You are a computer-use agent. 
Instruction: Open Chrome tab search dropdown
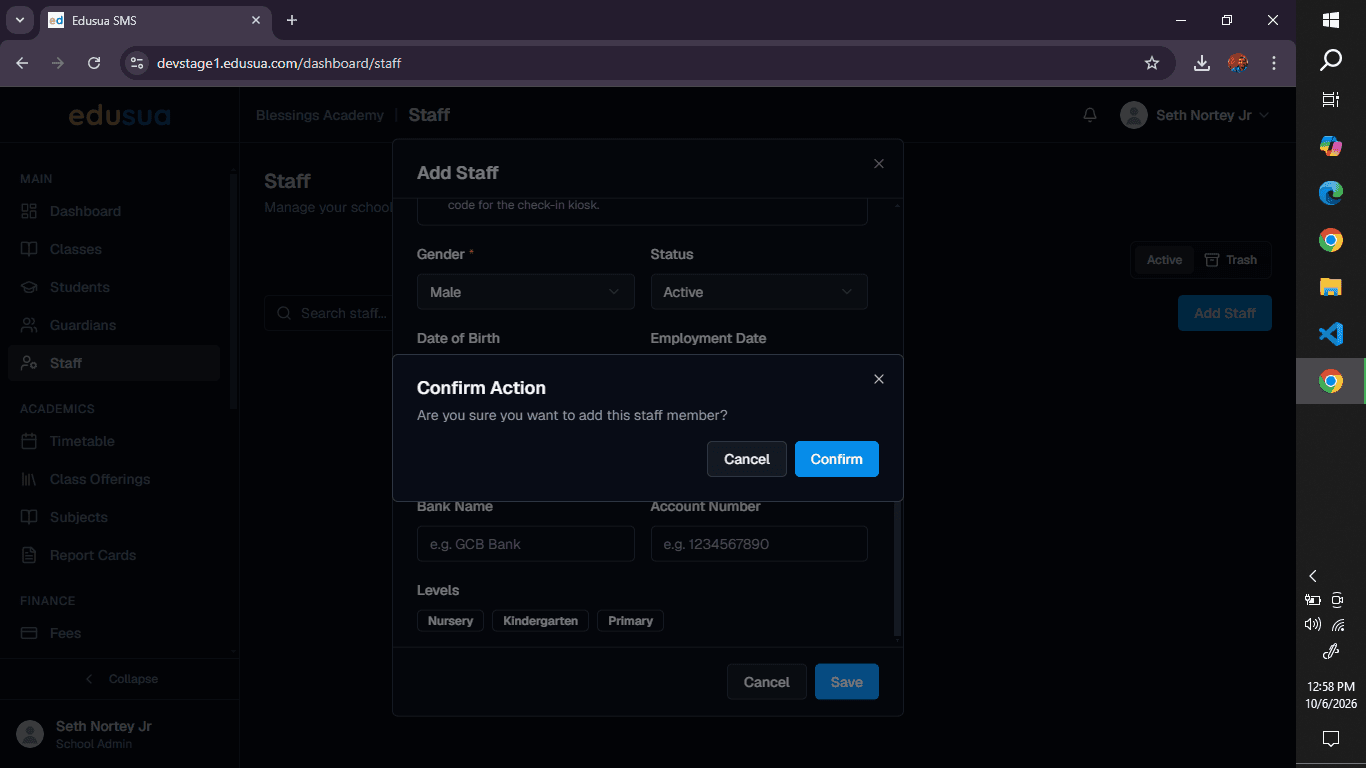(19, 20)
